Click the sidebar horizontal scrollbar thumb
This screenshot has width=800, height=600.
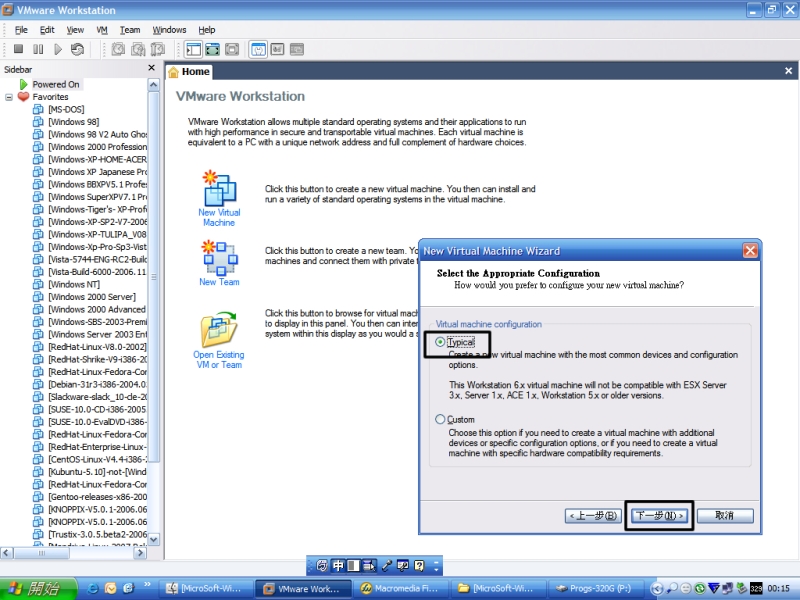pyautogui.click(x=42, y=553)
